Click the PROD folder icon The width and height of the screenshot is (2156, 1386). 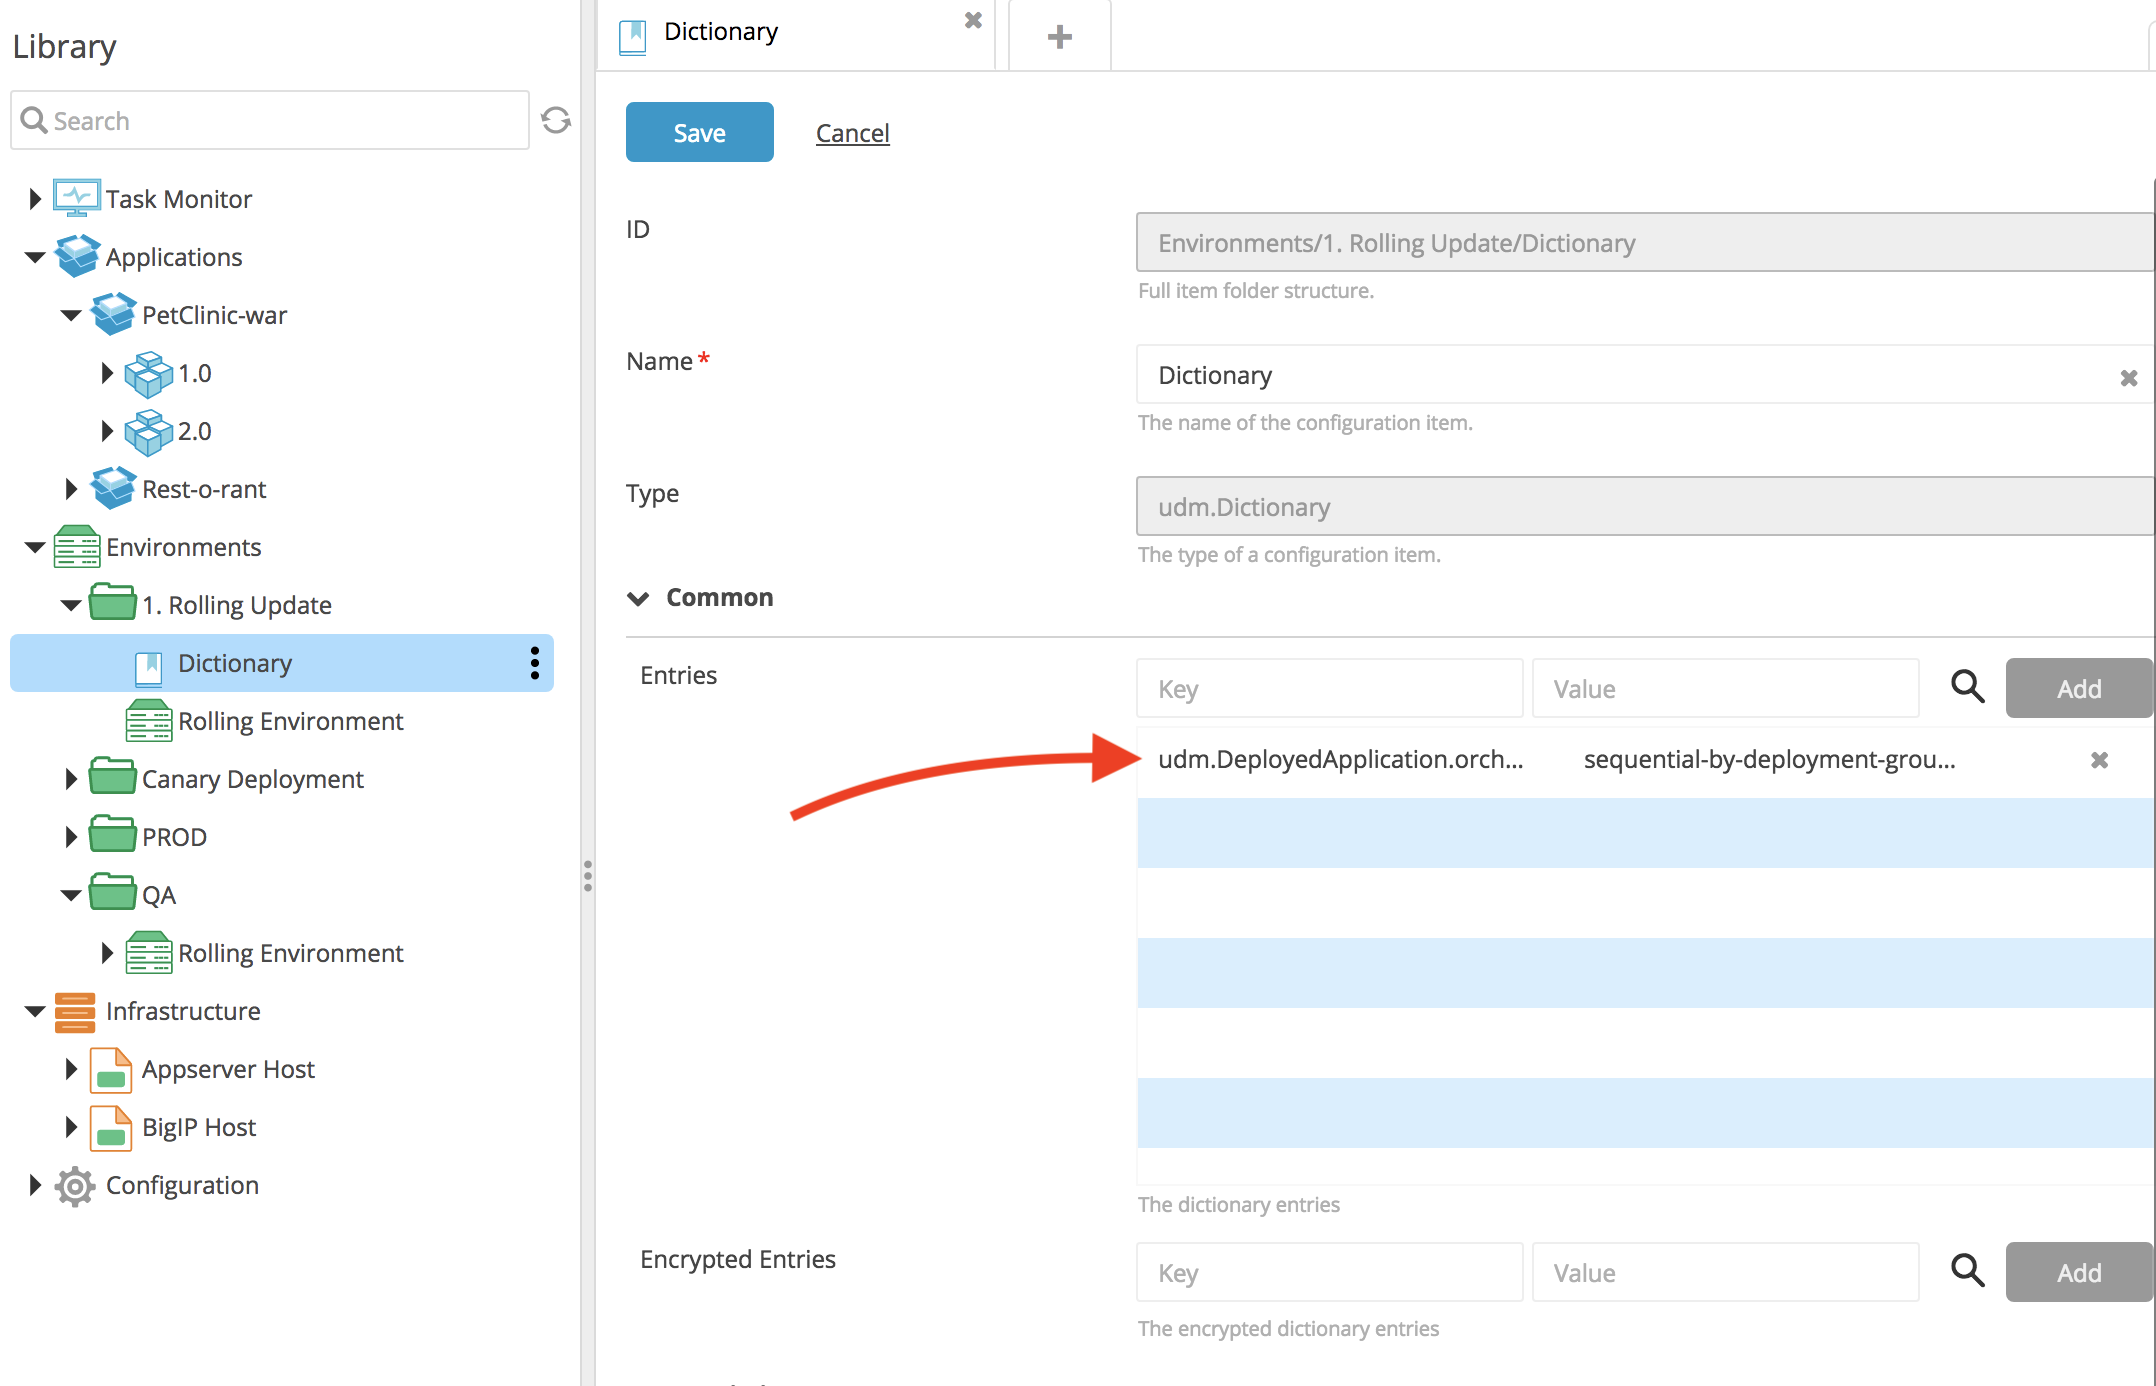point(113,835)
